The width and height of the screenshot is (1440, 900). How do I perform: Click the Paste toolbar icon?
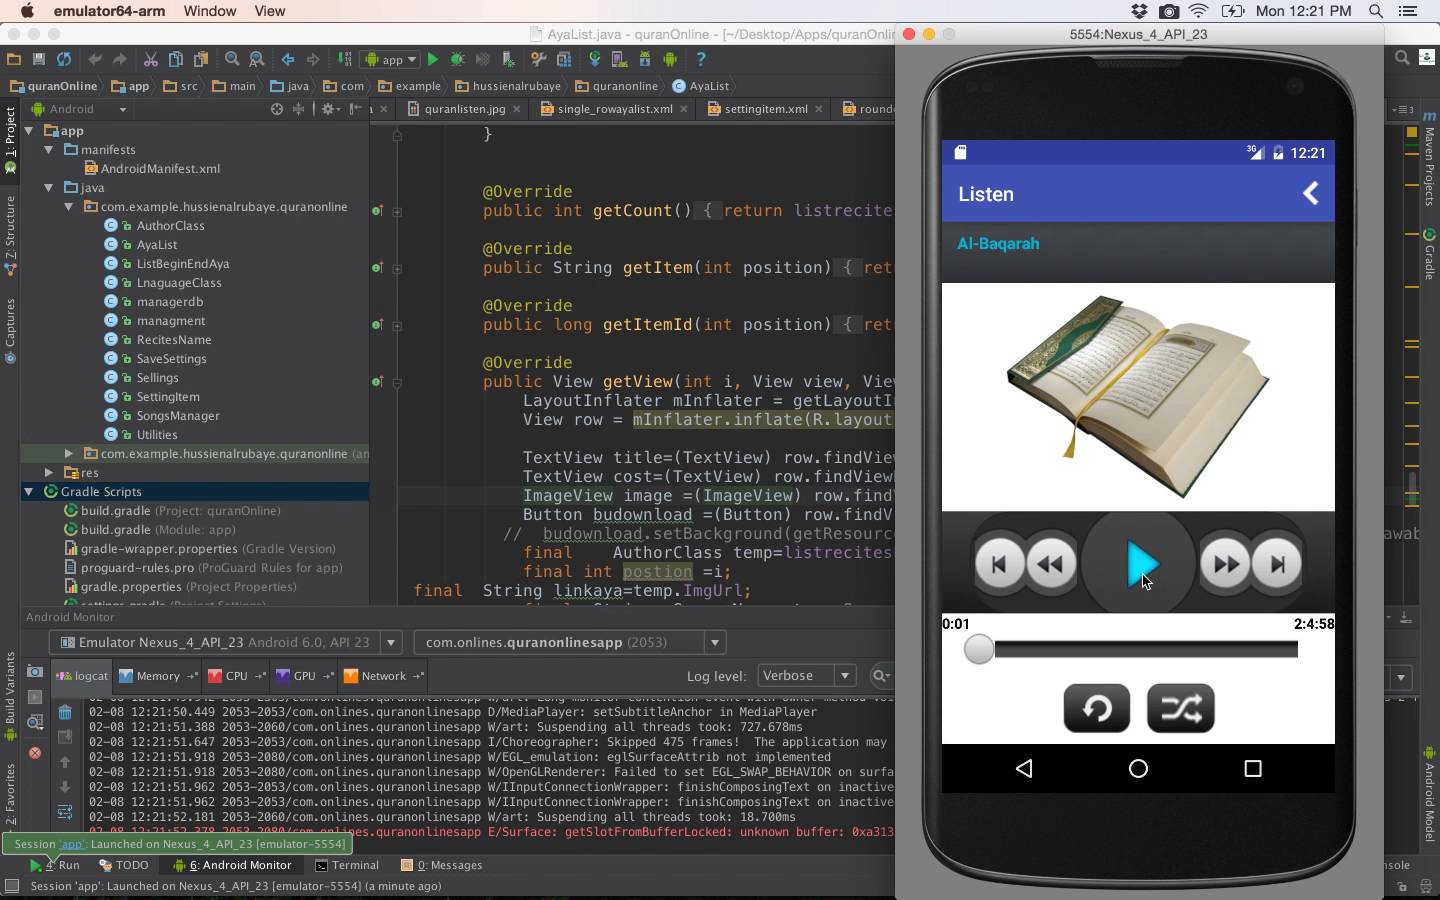[x=201, y=60]
